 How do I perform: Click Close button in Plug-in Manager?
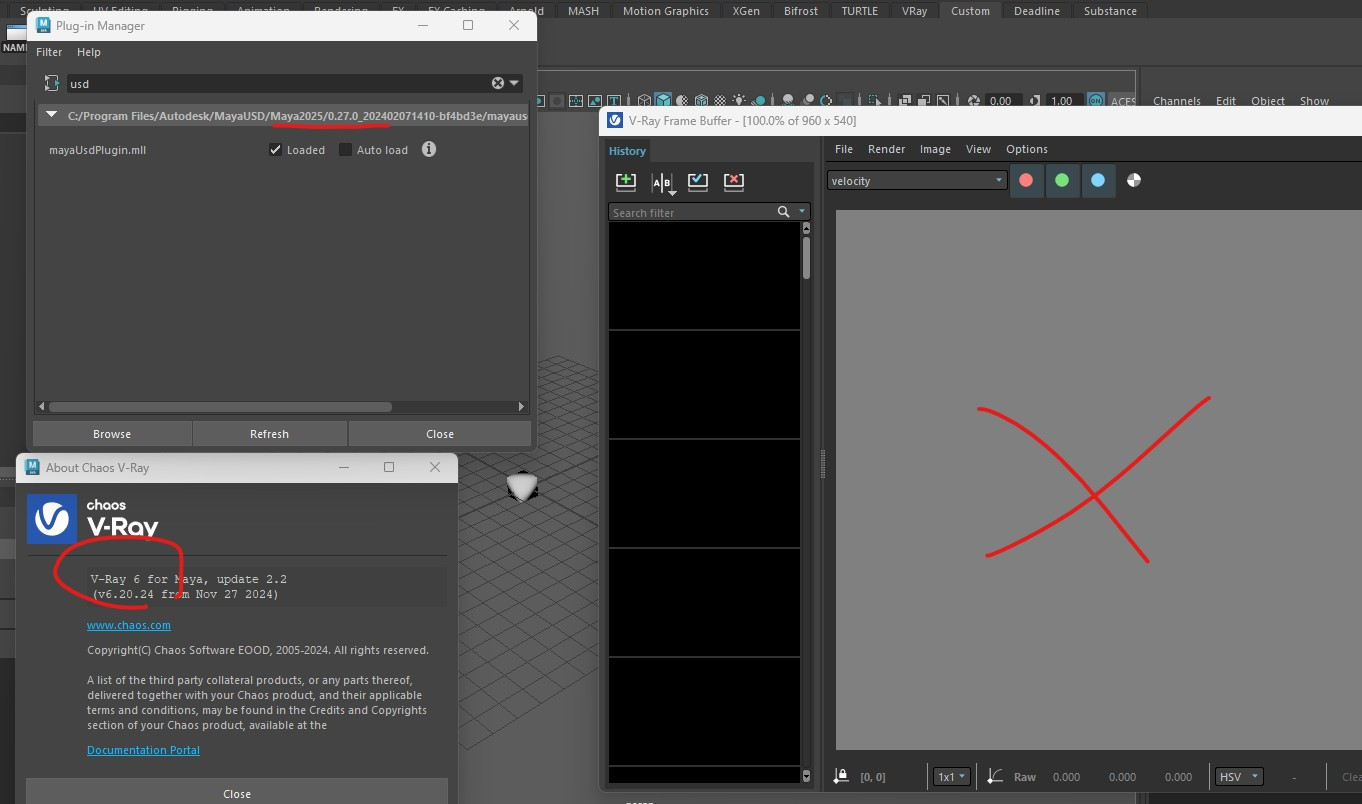click(440, 434)
